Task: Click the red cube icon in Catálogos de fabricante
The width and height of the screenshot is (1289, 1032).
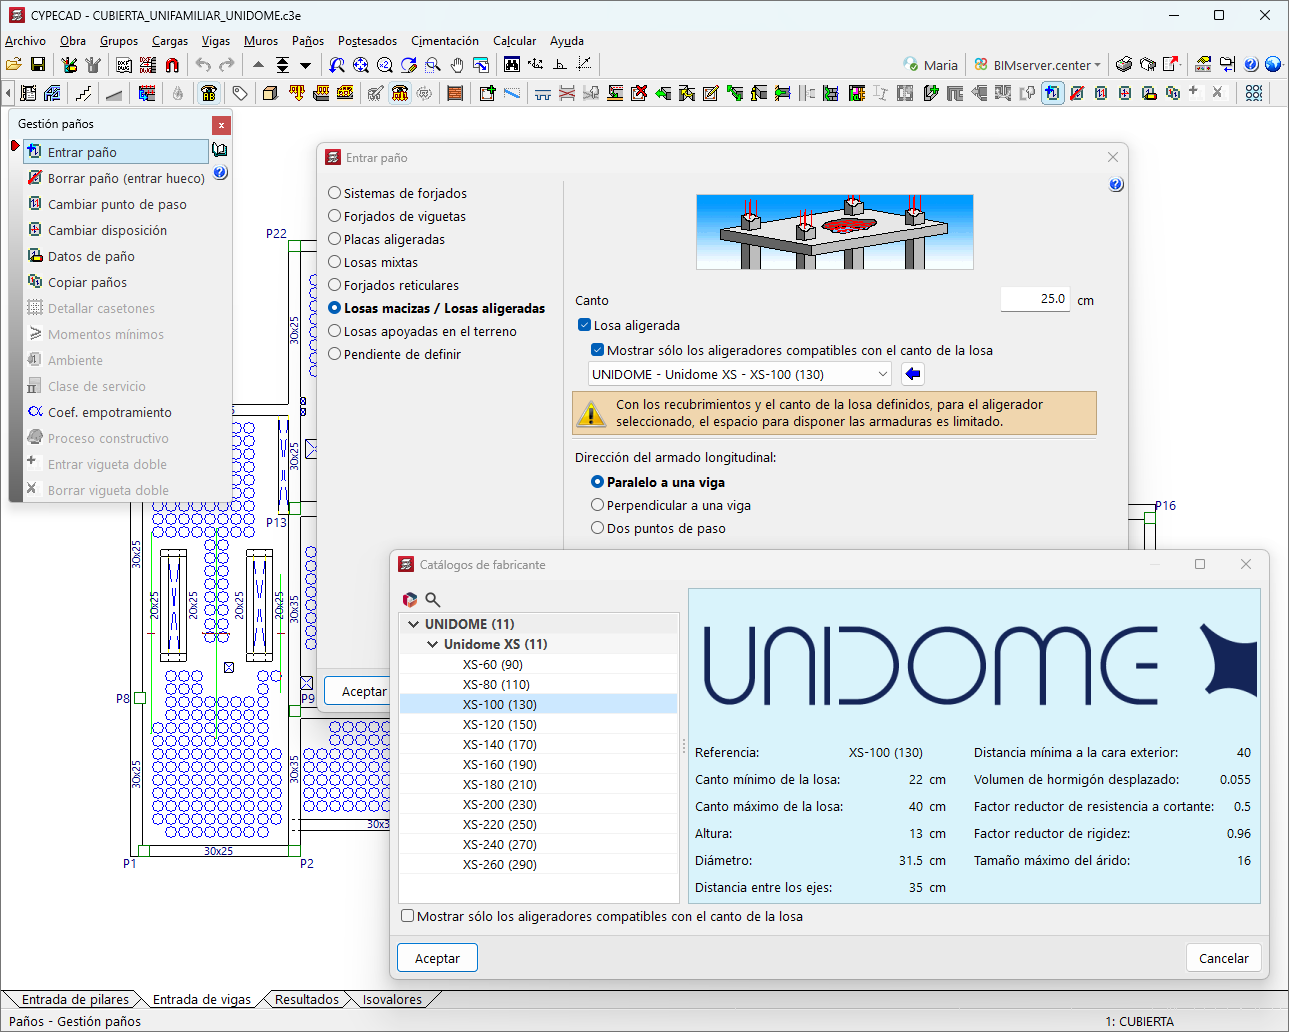Action: pyautogui.click(x=409, y=599)
